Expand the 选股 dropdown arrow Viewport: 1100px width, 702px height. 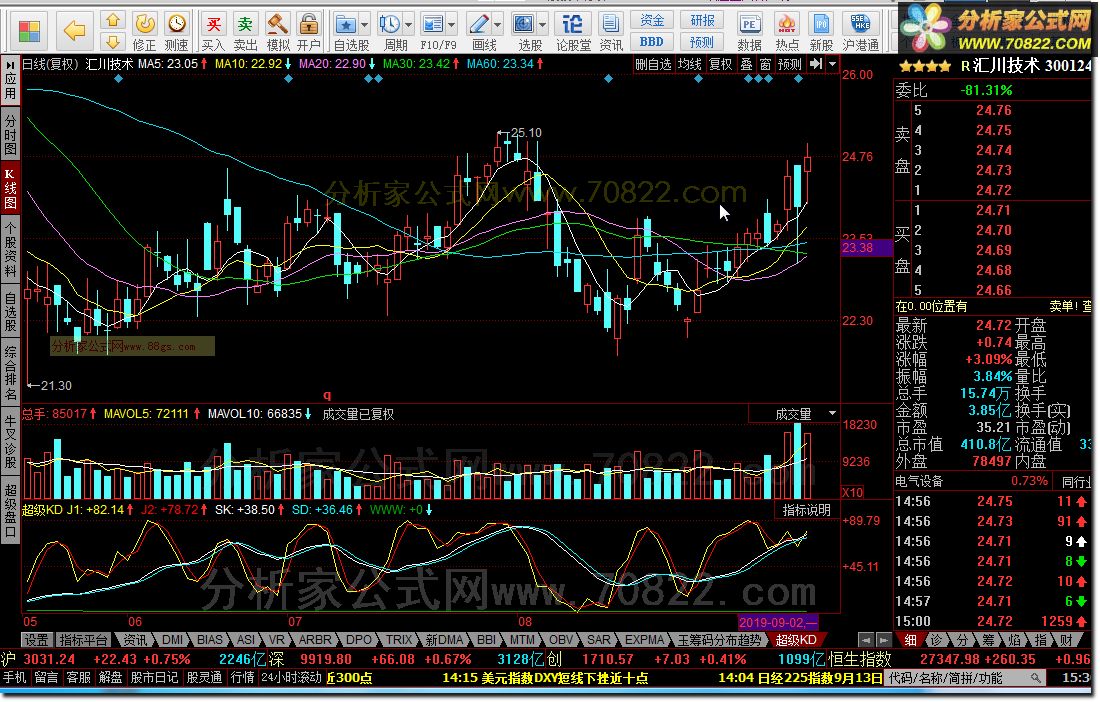click(x=542, y=25)
